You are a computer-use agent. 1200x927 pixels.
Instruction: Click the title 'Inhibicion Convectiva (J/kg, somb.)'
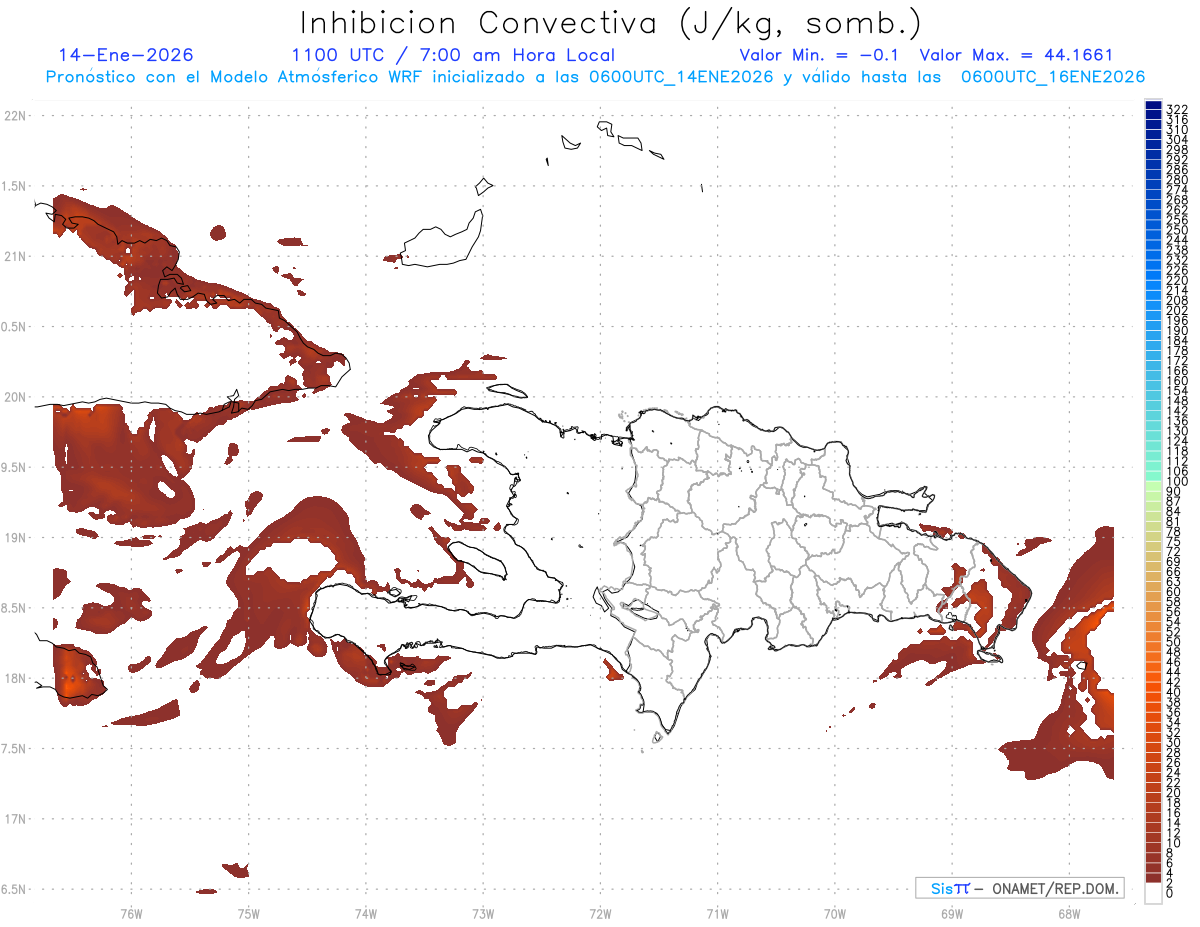click(x=611, y=23)
